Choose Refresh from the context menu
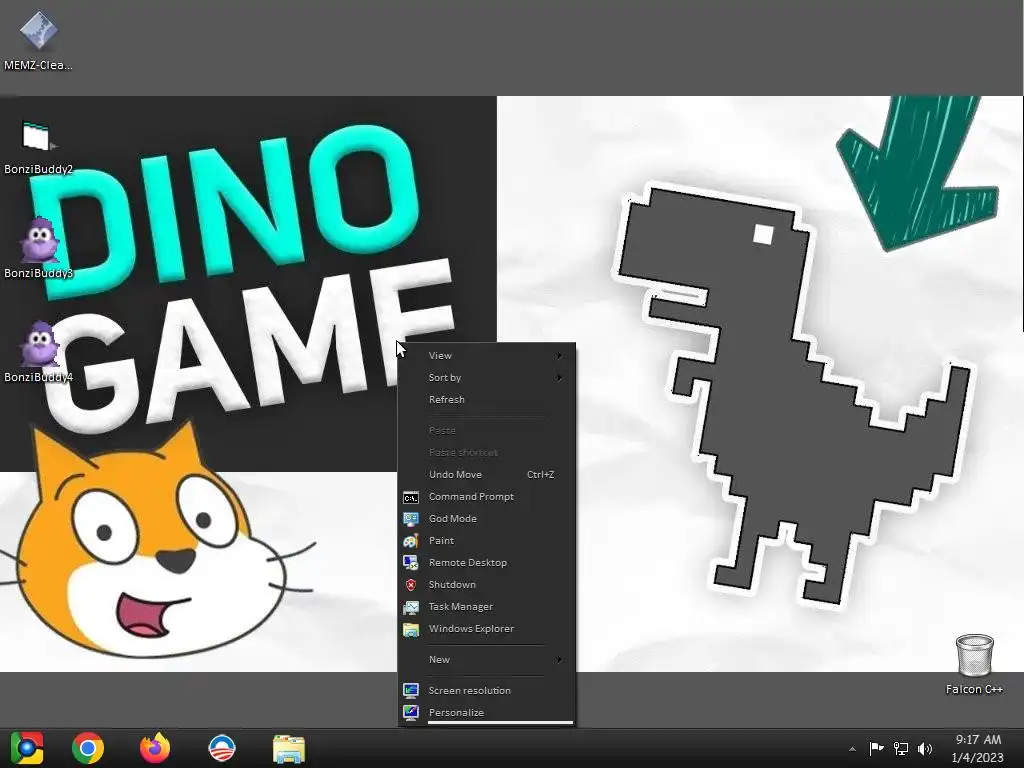Screen dimensions: 1024x768 487,400
